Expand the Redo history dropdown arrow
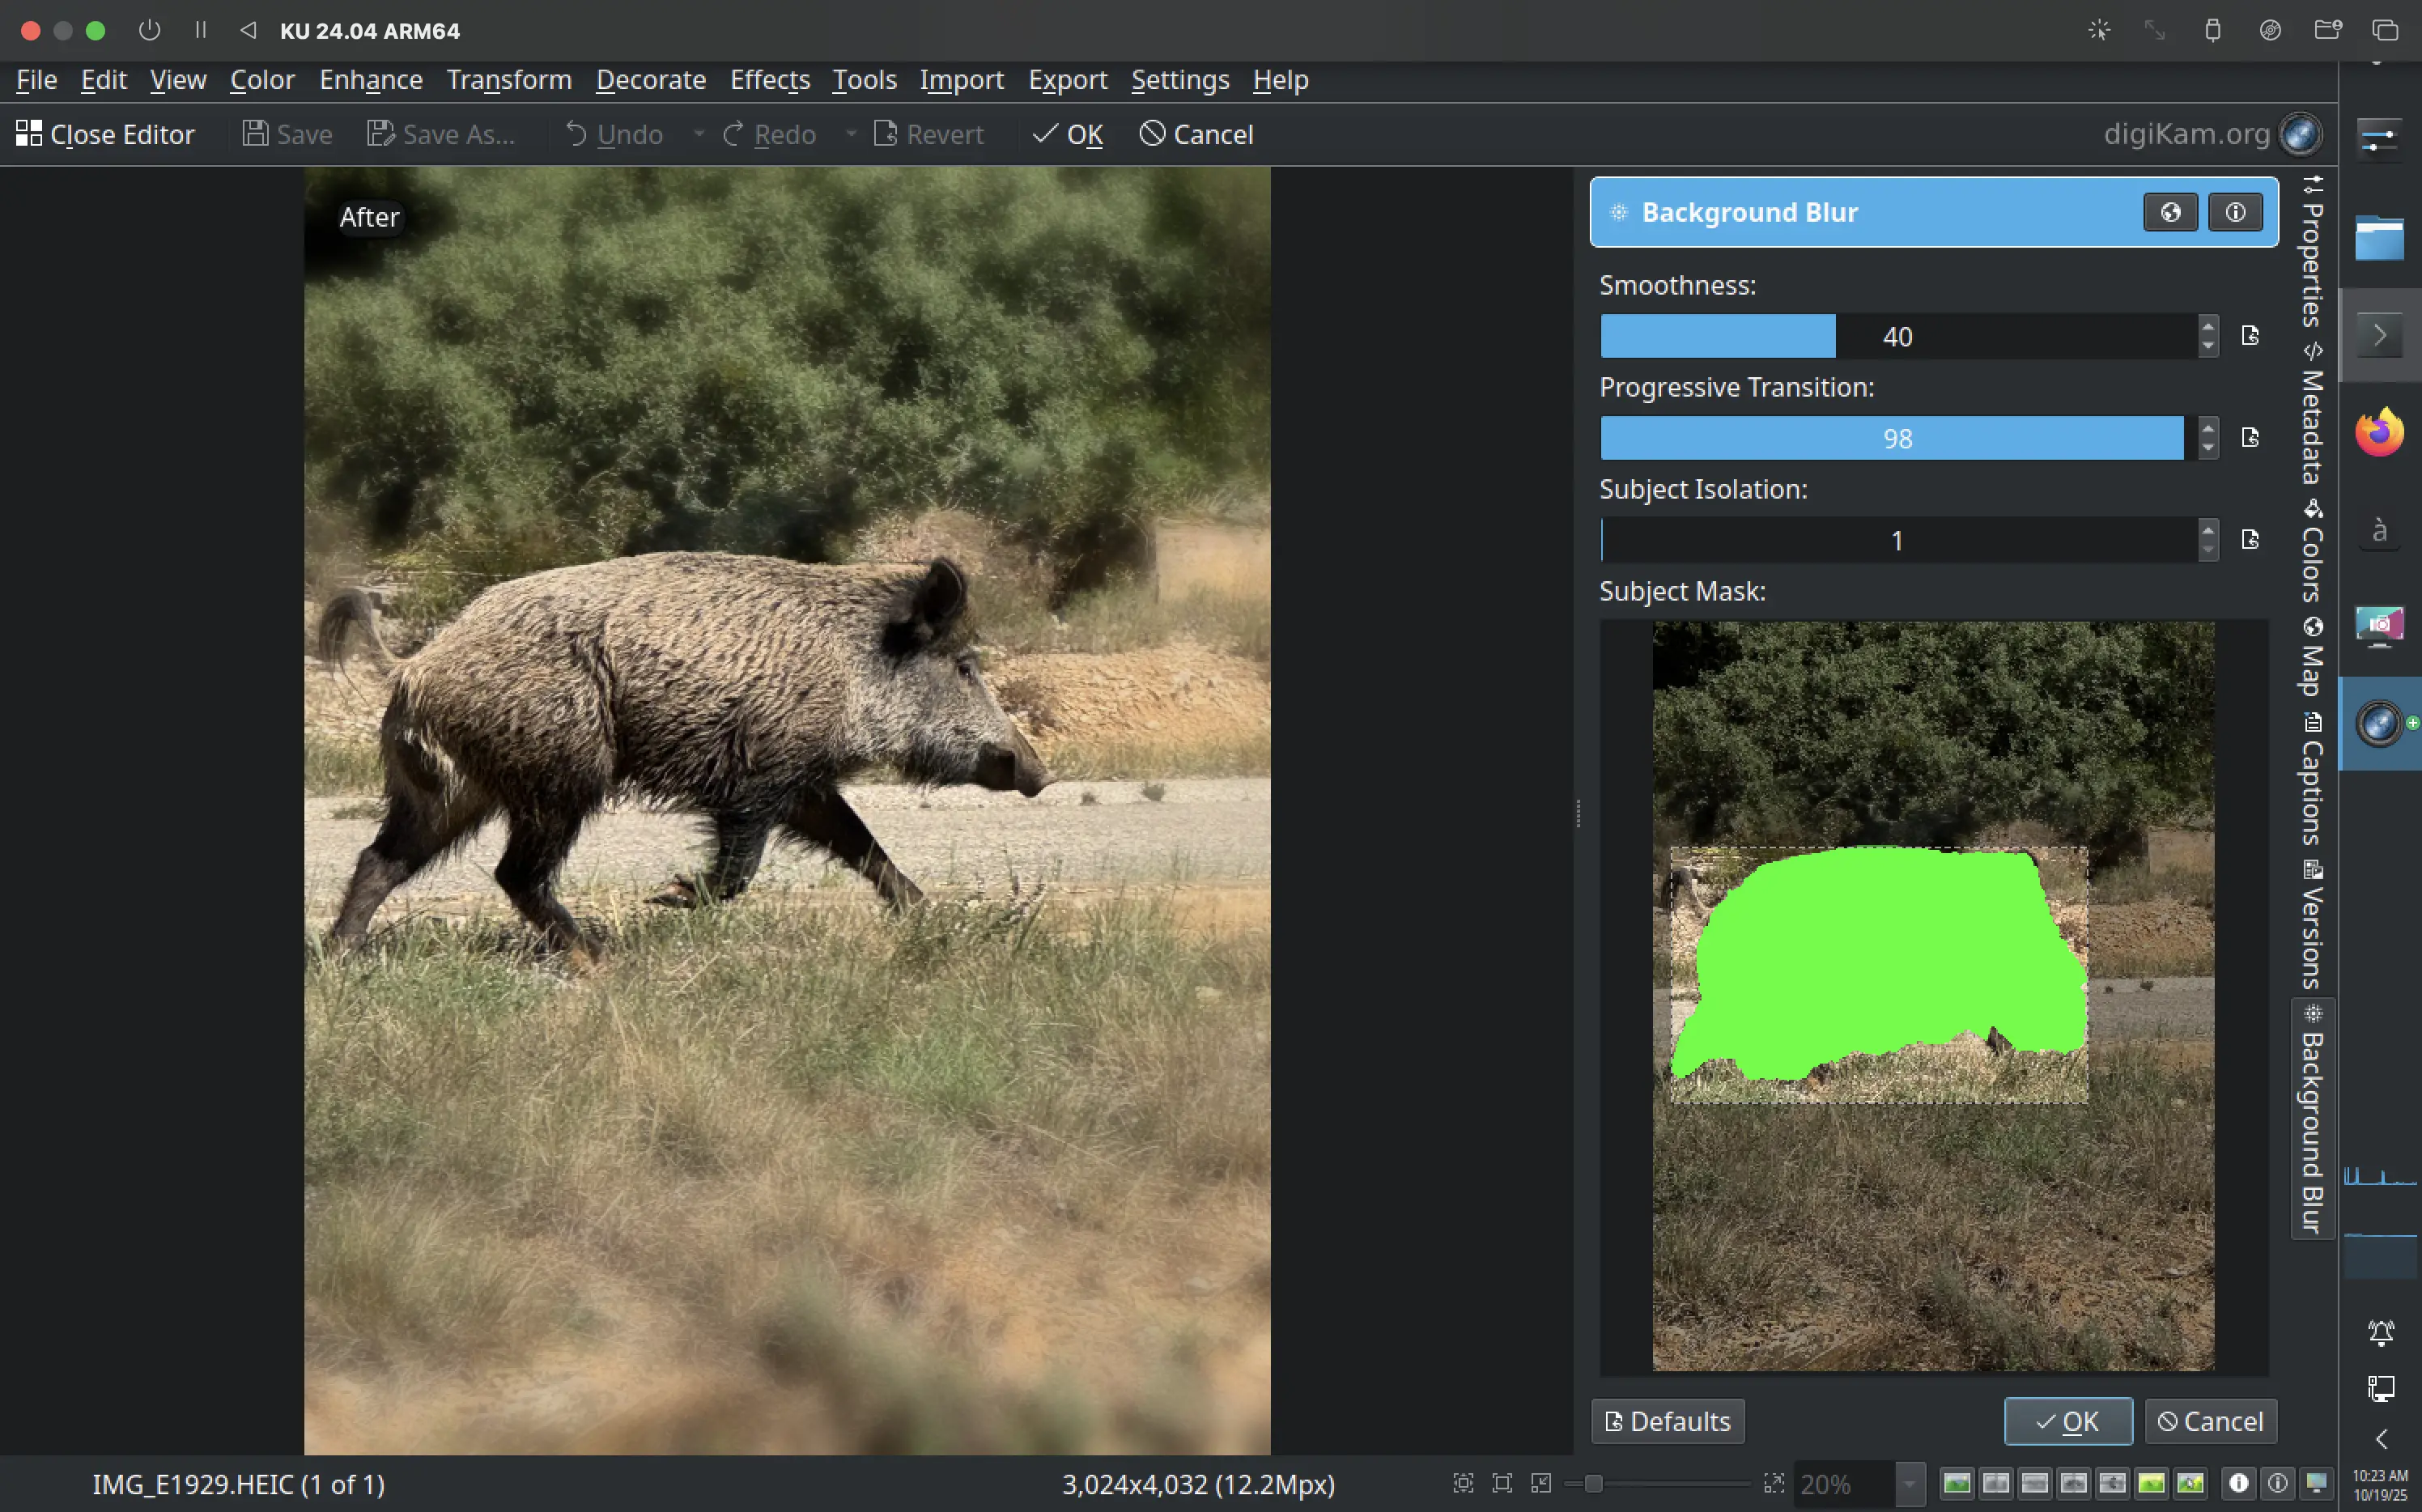This screenshot has width=2422, height=1512. pos(852,134)
